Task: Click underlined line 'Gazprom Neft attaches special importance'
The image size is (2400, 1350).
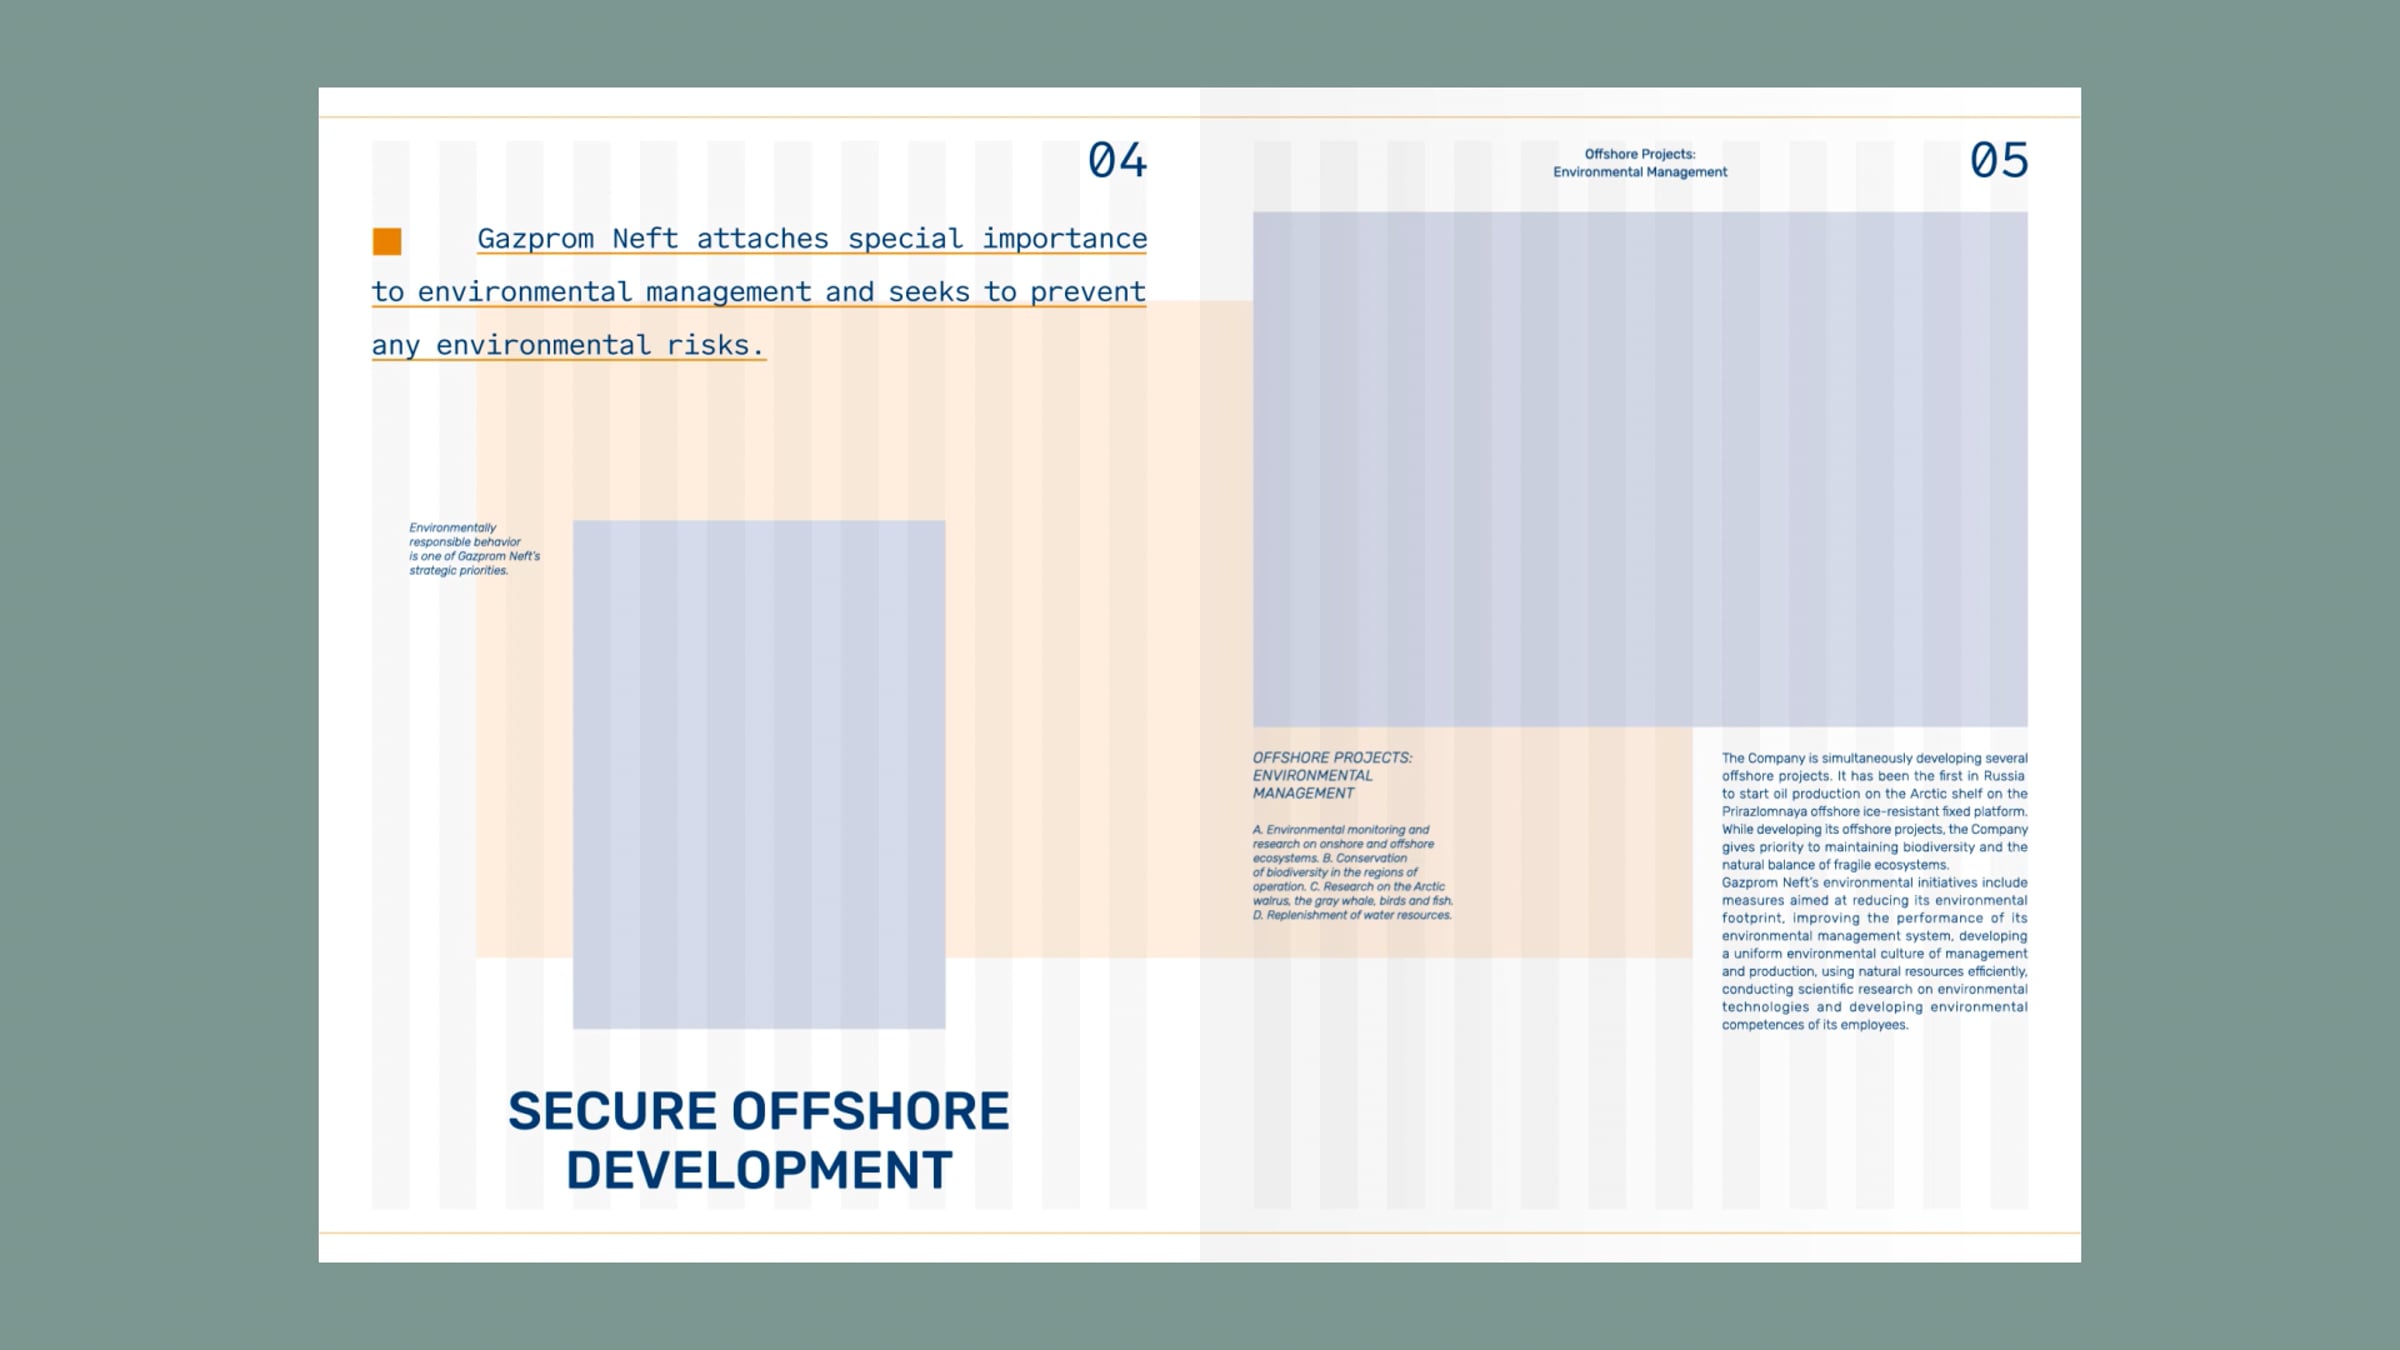Action: coord(811,239)
